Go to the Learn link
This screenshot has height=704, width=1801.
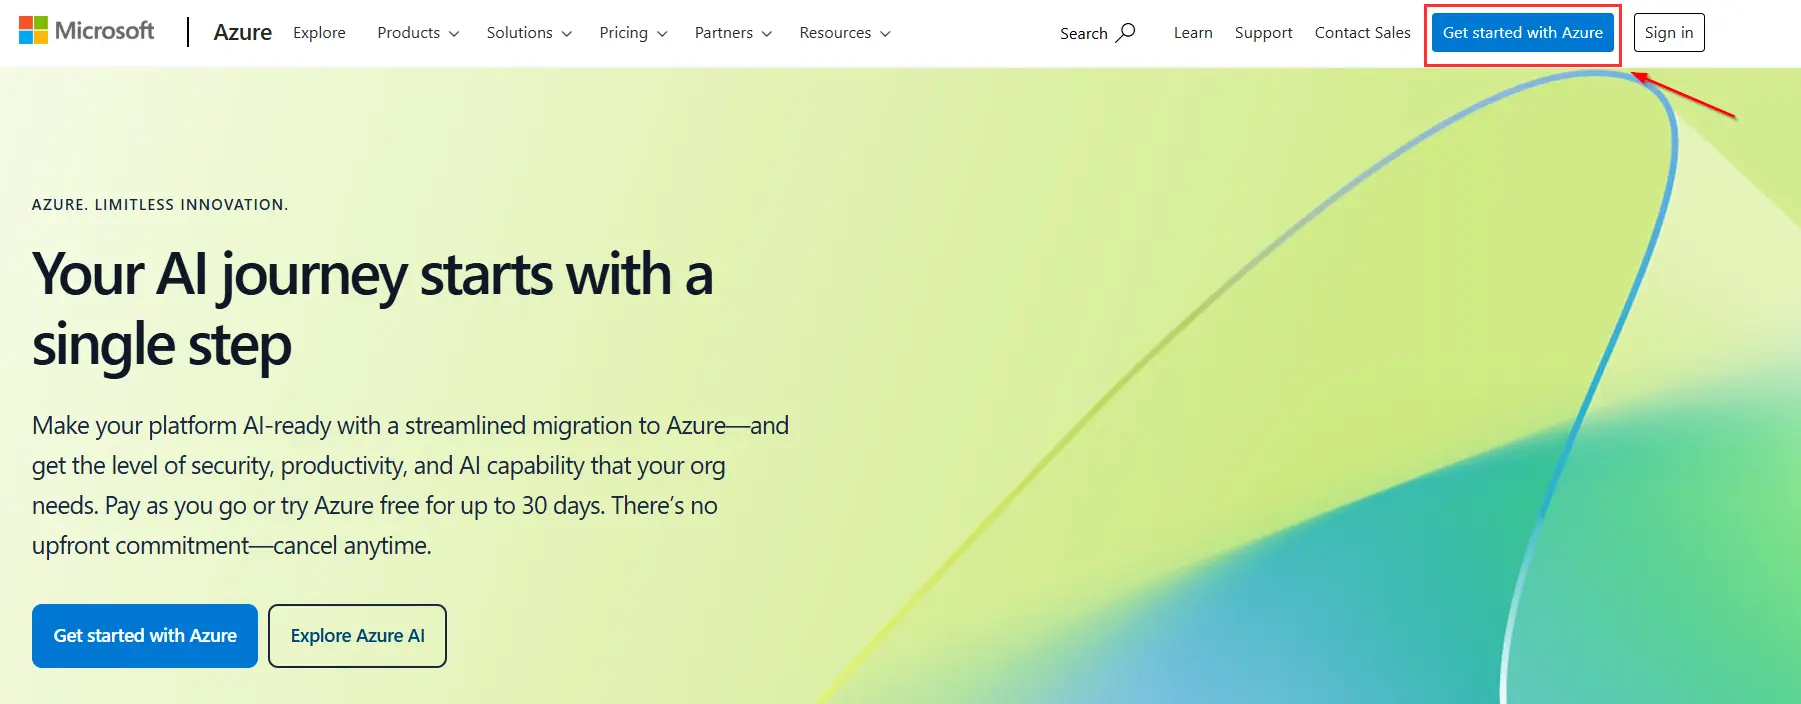pyautogui.click(x=1193, y=33)
